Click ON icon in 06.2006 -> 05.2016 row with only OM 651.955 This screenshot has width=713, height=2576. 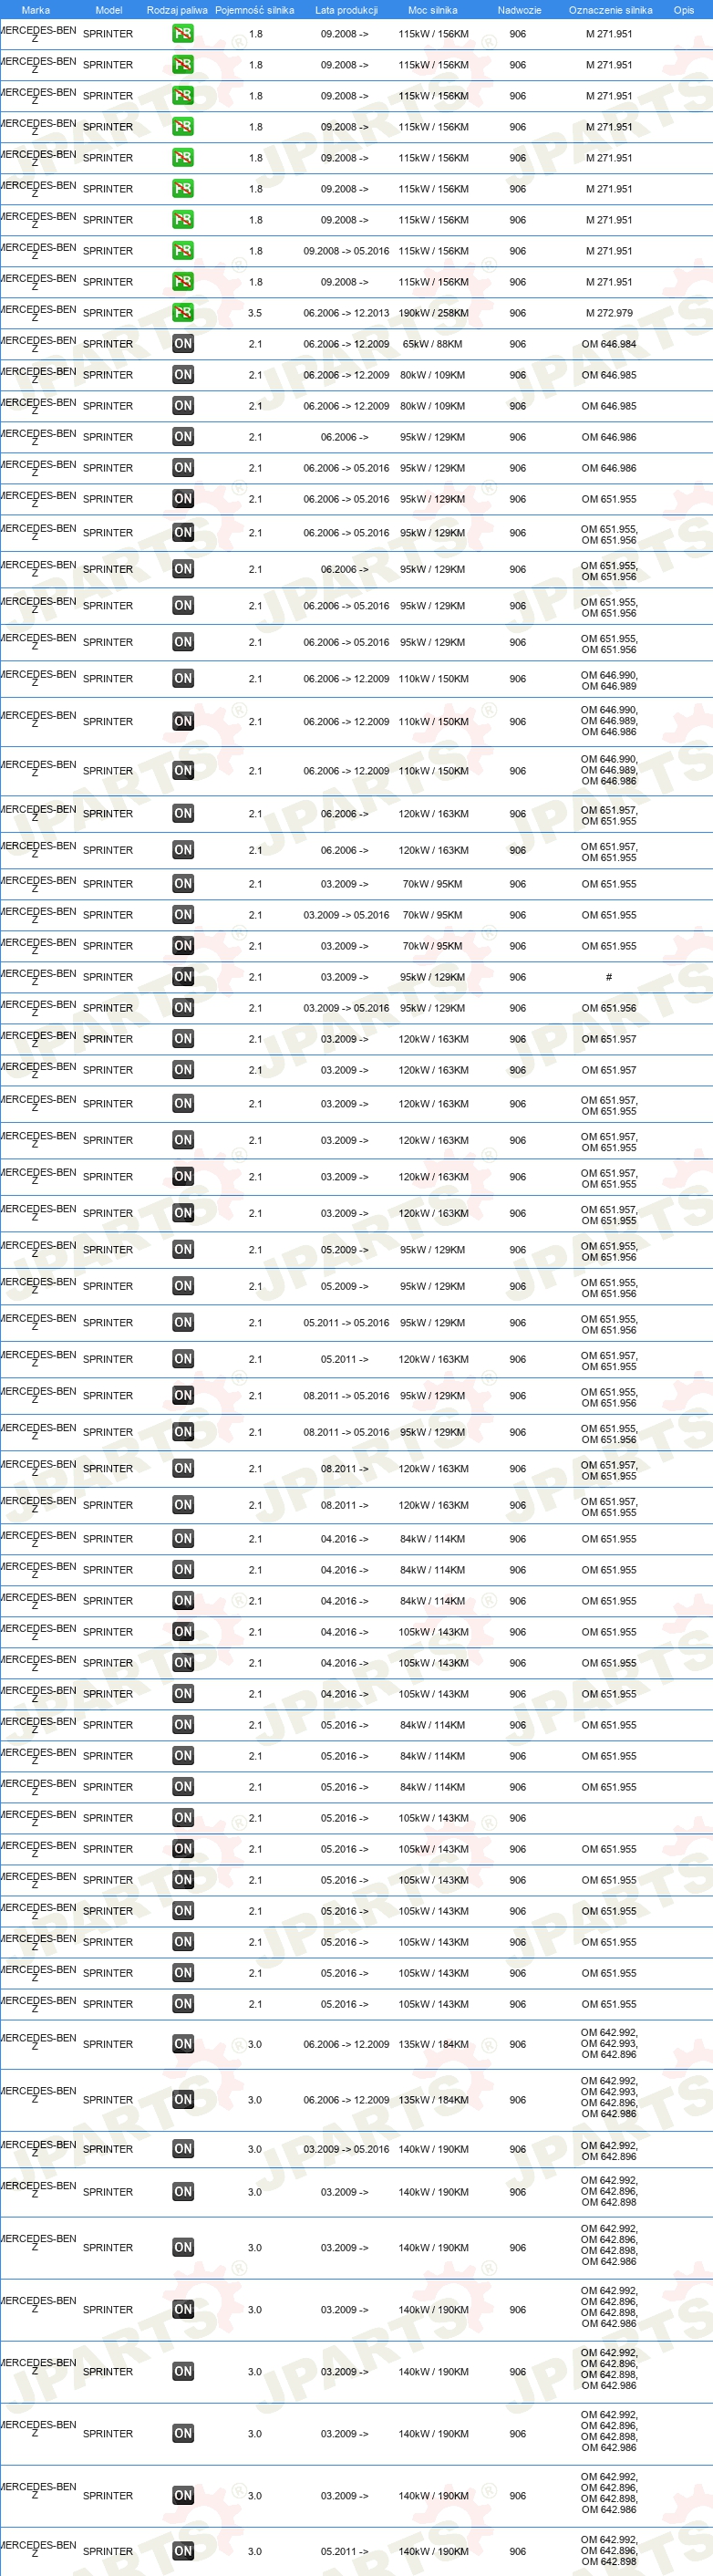tap(183, 499)
